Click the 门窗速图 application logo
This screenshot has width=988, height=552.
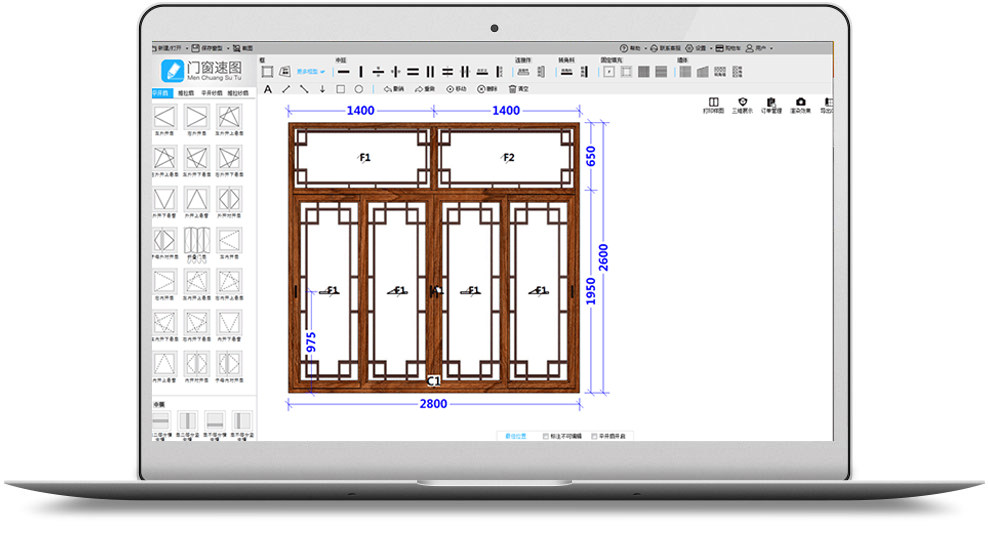click(x=201, y=71)
